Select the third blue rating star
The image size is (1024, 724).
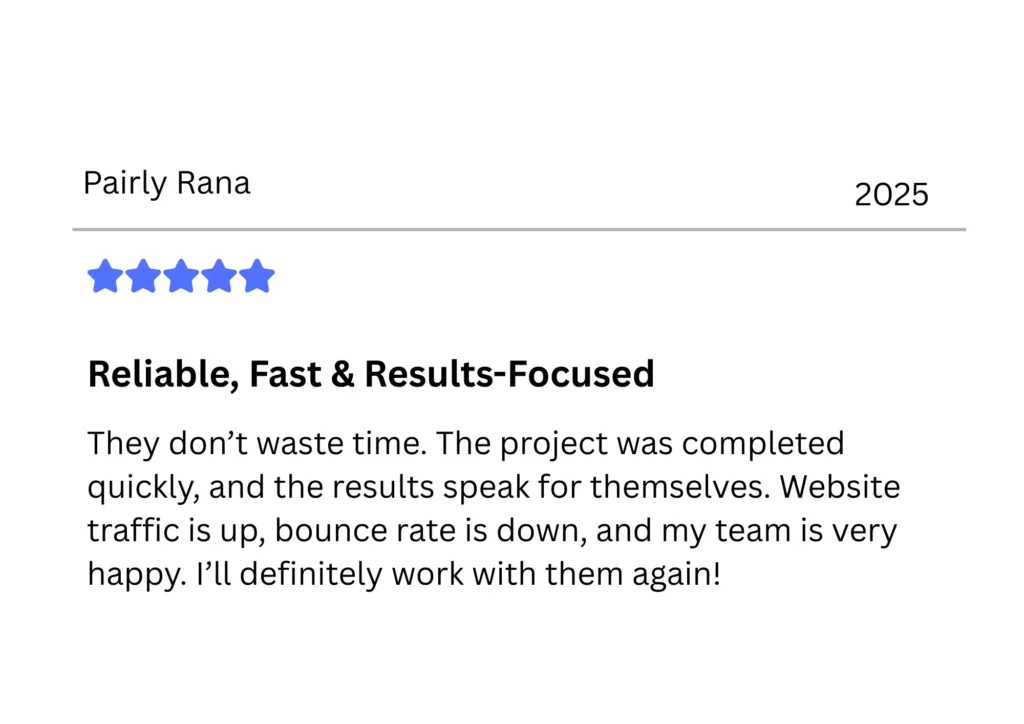[x=181, y=275]
